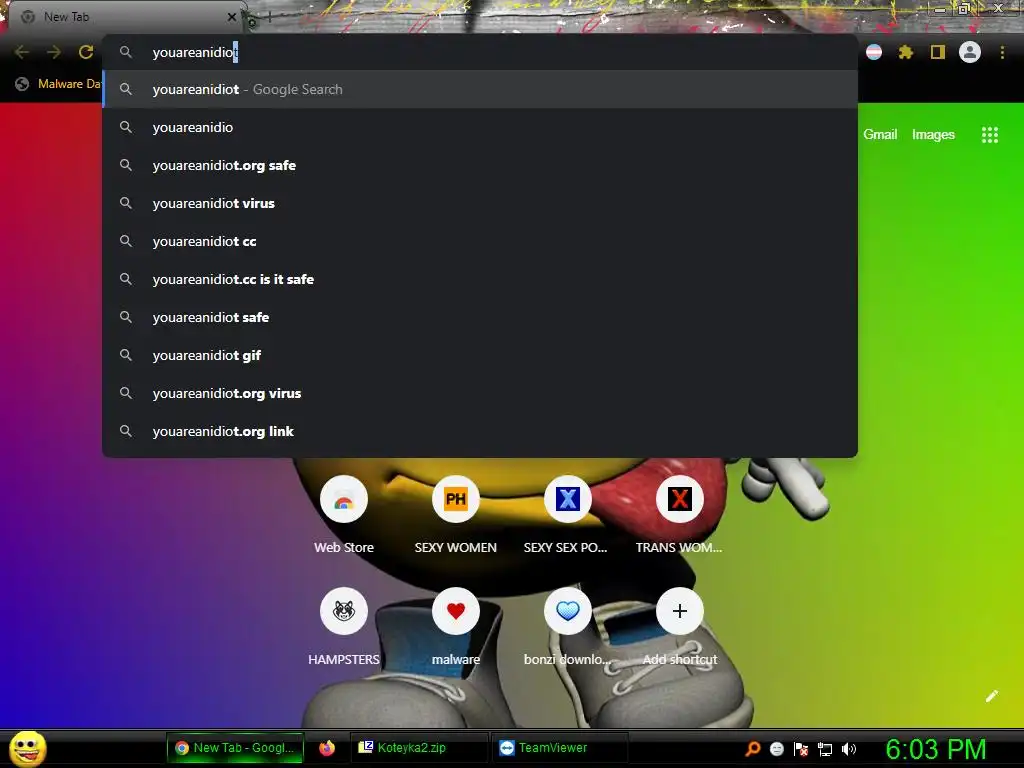Select the 'youareanidio' suggestion
This screenshot has height=768, width=1024.
click(480, 127)
